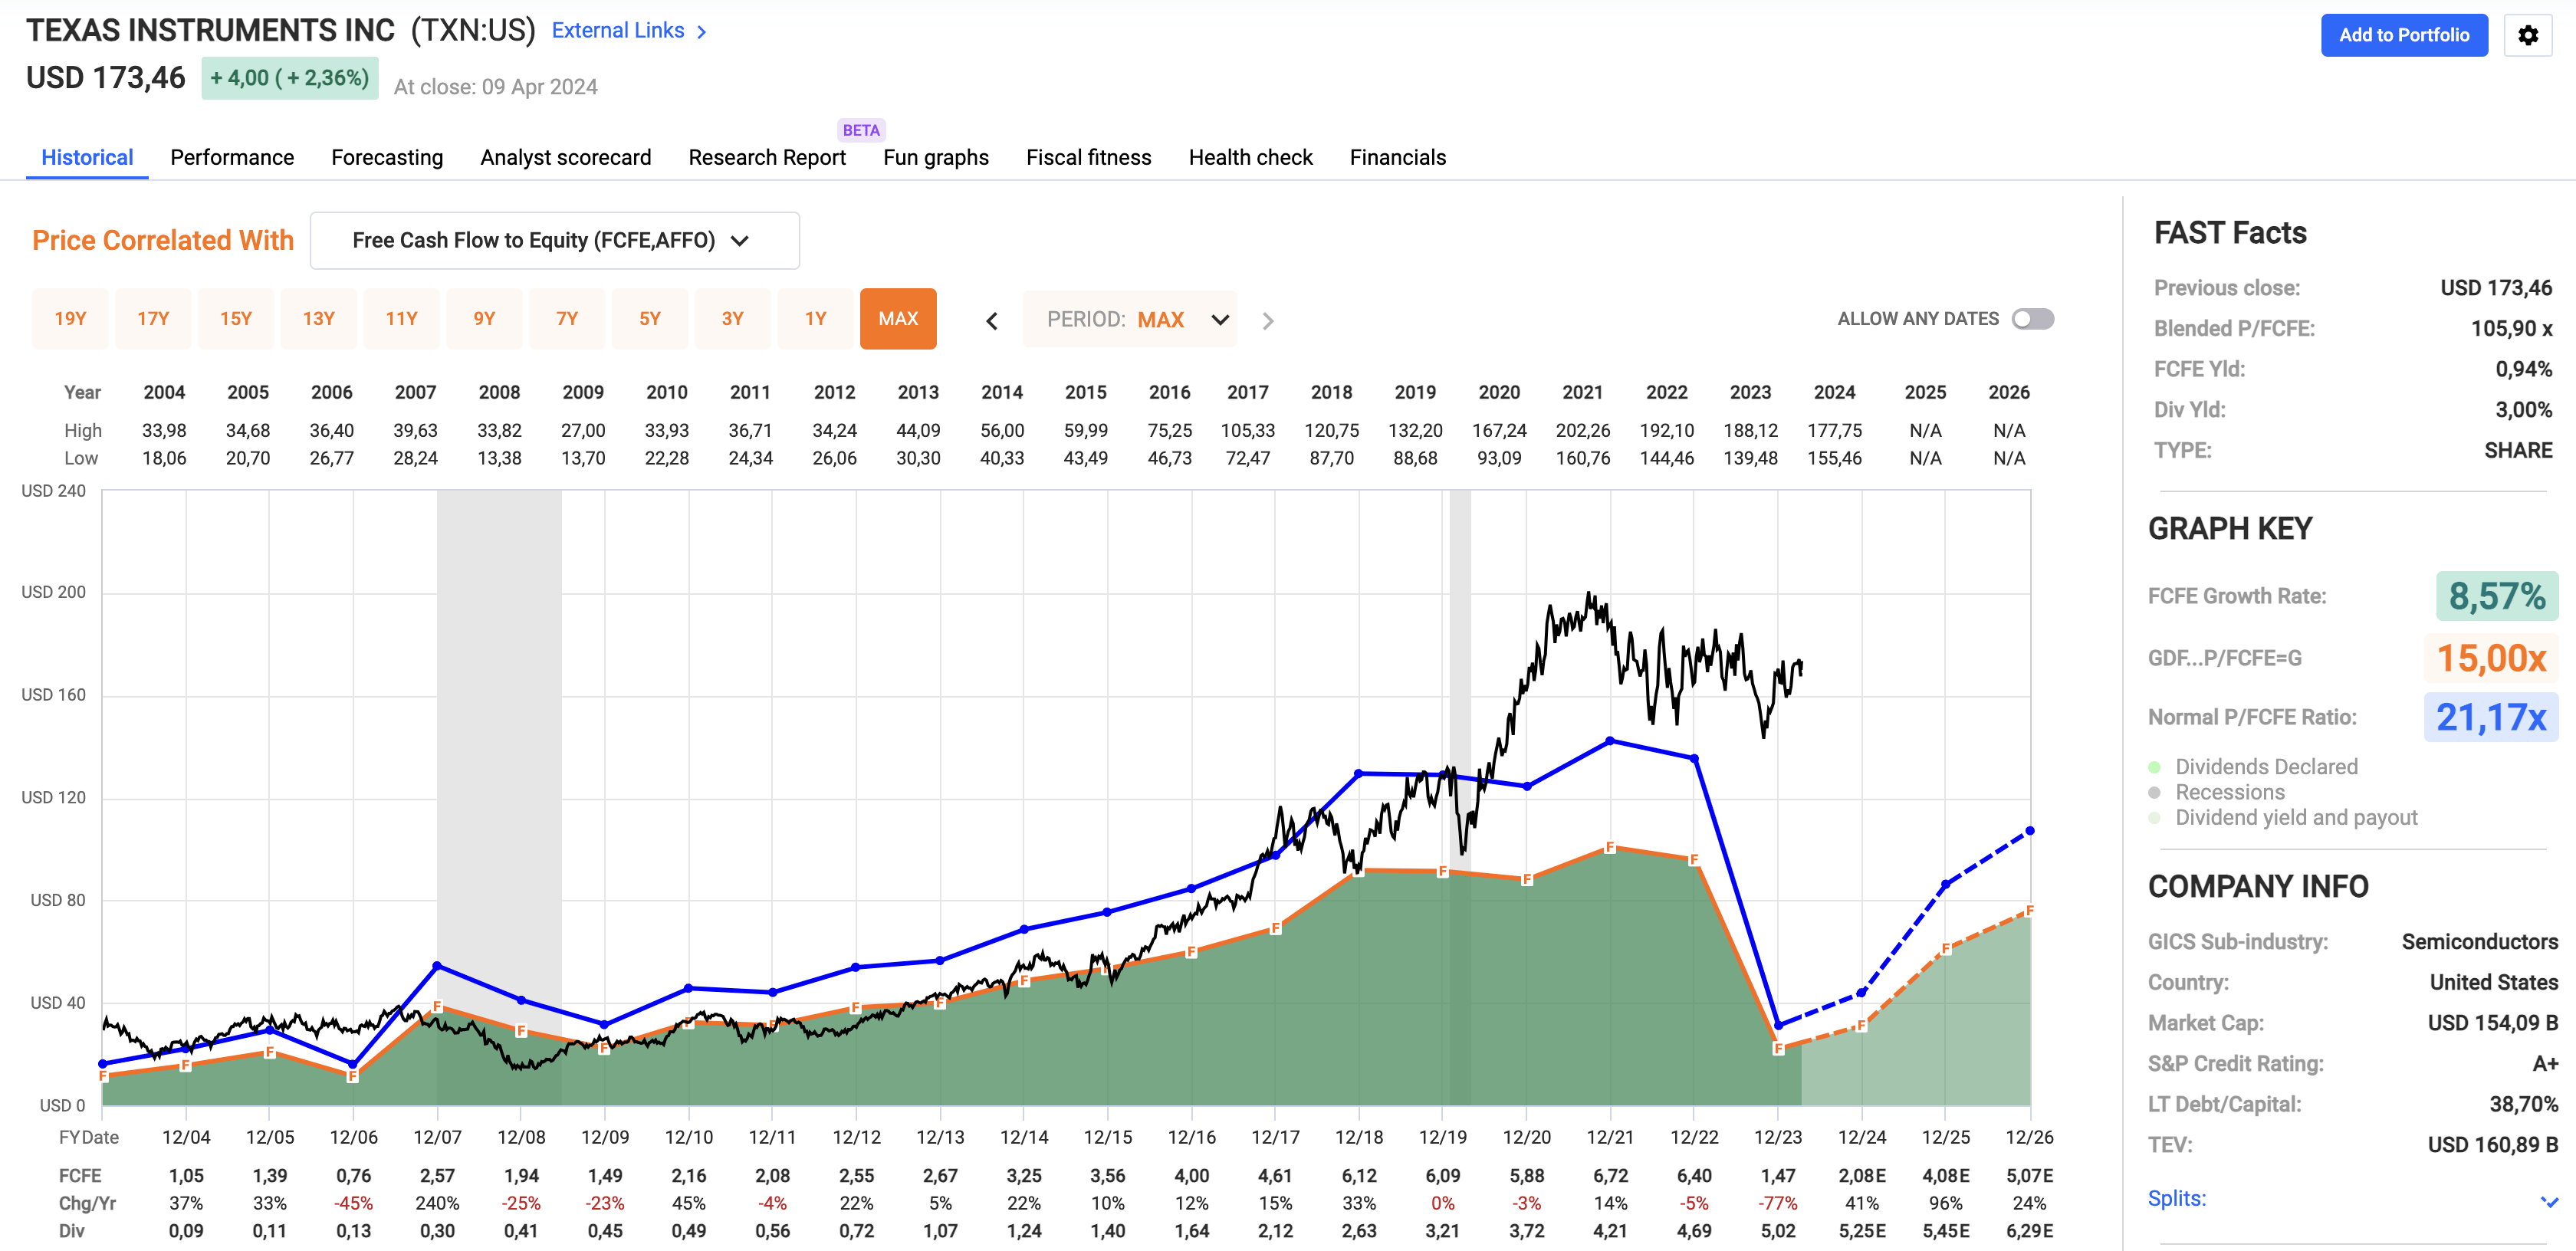
Task: Click the F marker at 12/23
Action: point(1778,1048)
